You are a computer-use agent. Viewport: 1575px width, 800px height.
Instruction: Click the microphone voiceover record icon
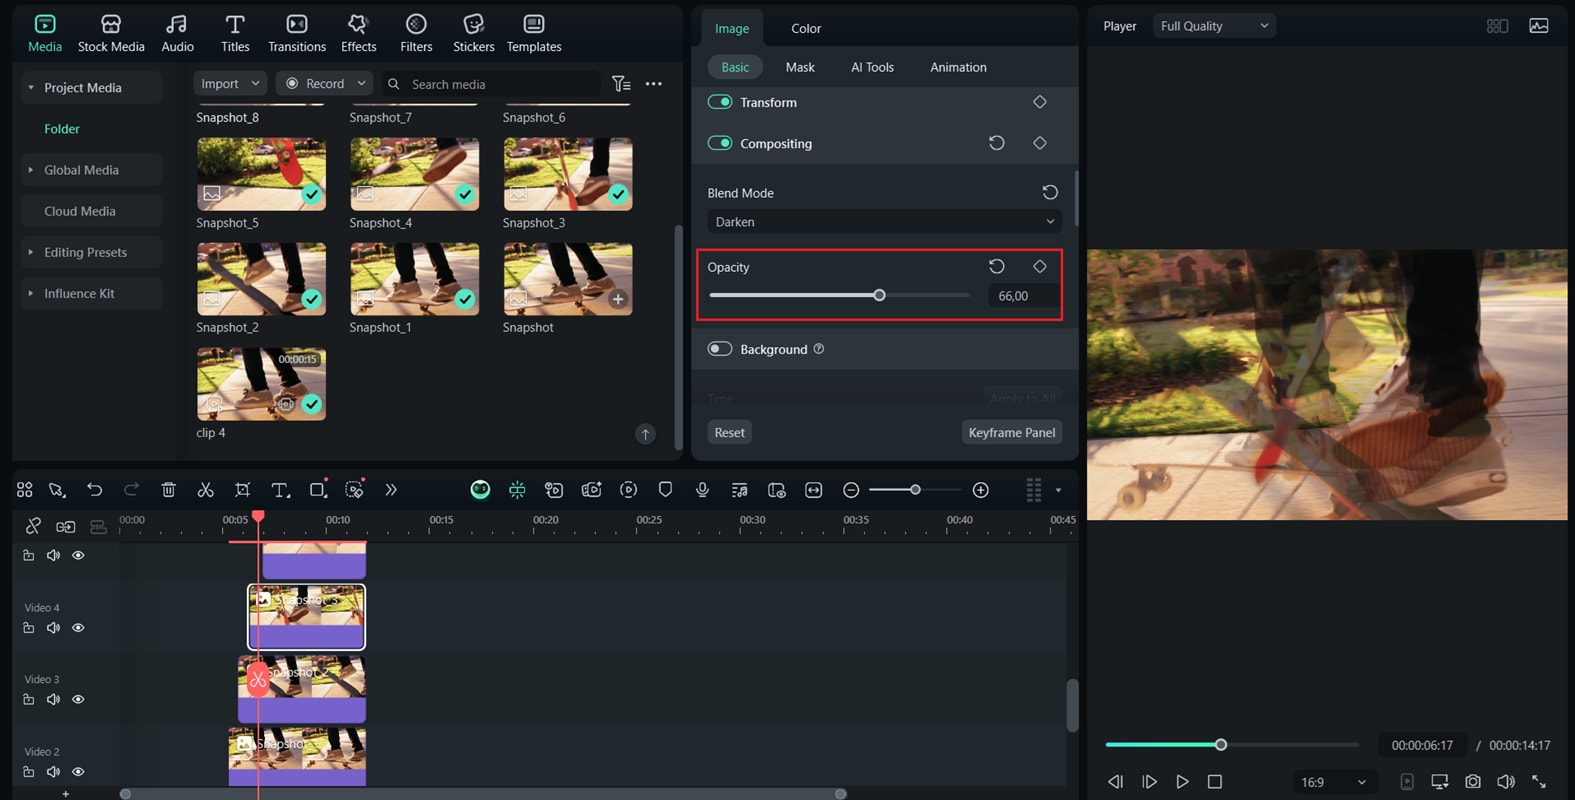coord(702,490)
